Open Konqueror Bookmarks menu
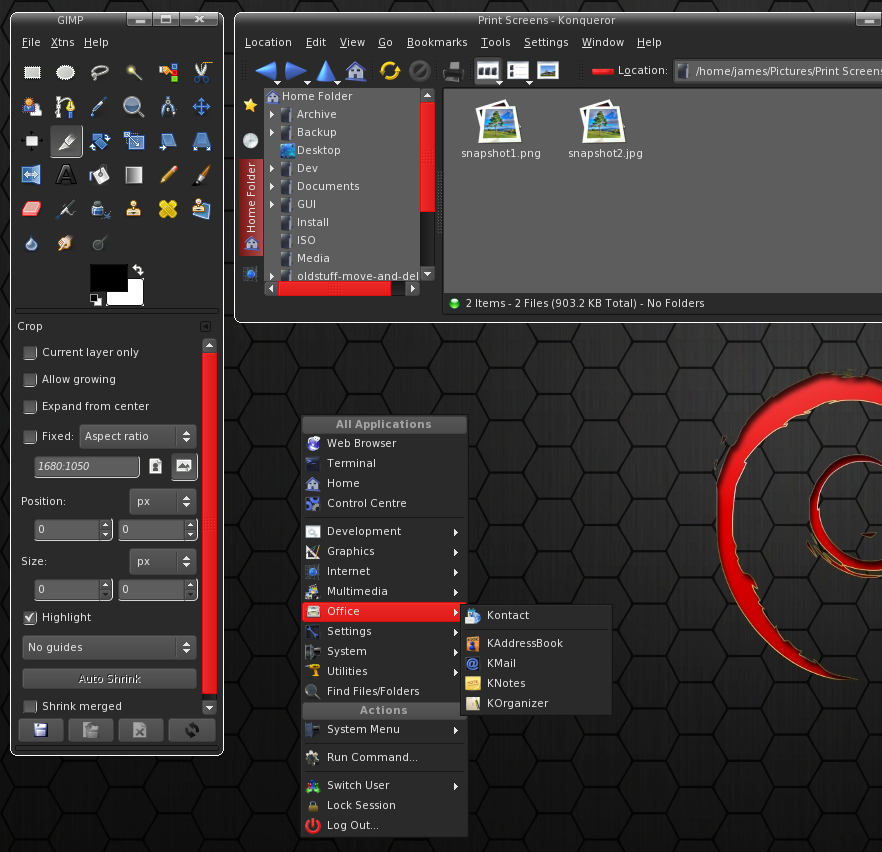Viewport: 882px width, 852px height. pos(437,42)
